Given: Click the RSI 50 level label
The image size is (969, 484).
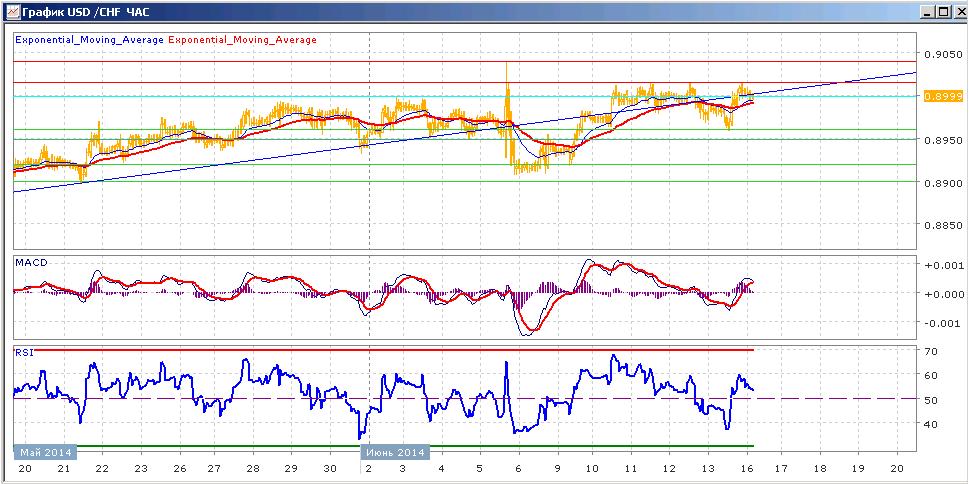Looking at the screenshot, I should coord(931,400).
